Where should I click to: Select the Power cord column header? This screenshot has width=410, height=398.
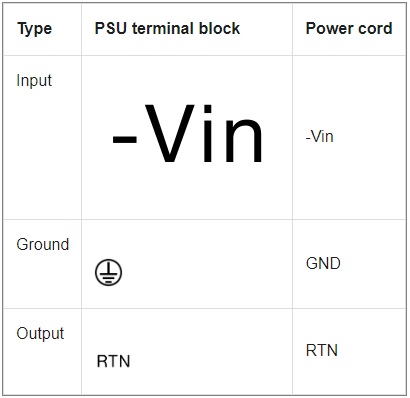pos(349,29)
